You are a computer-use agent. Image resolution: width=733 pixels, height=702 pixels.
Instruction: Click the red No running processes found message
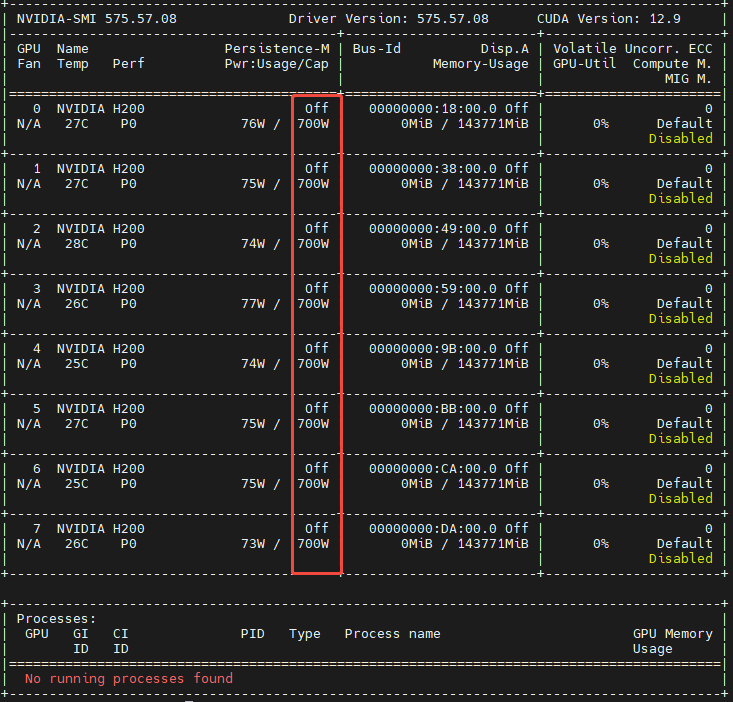pos(129,679)
